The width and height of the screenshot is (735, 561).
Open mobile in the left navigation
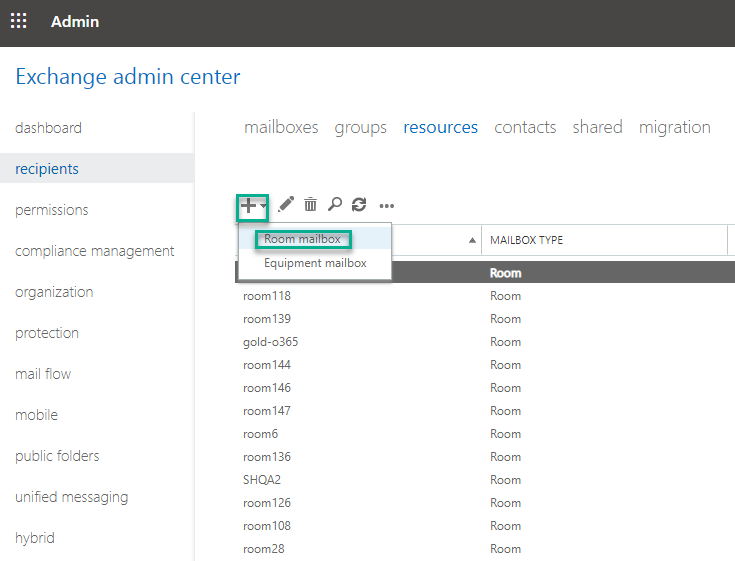(37, 415)
